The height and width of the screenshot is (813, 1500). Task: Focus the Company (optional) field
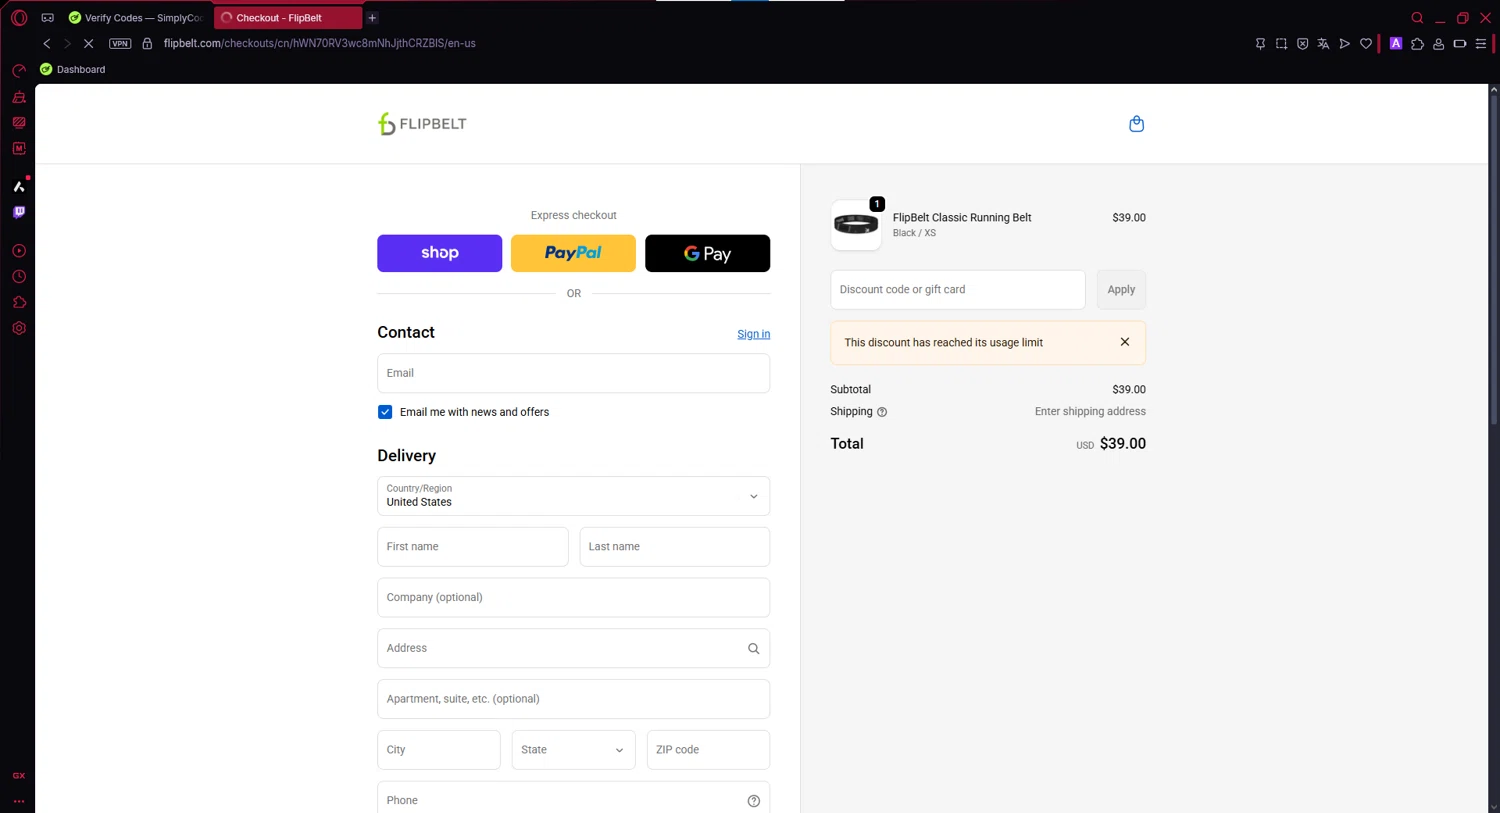(573, 597)
